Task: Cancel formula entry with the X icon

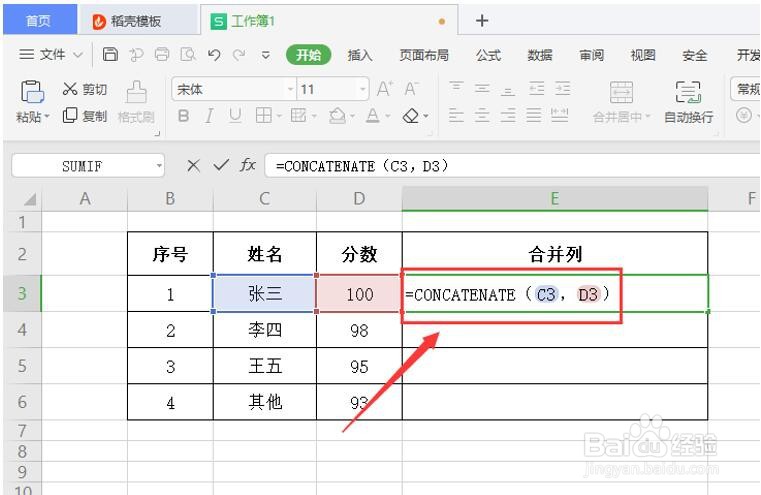Action: [193, 166]
